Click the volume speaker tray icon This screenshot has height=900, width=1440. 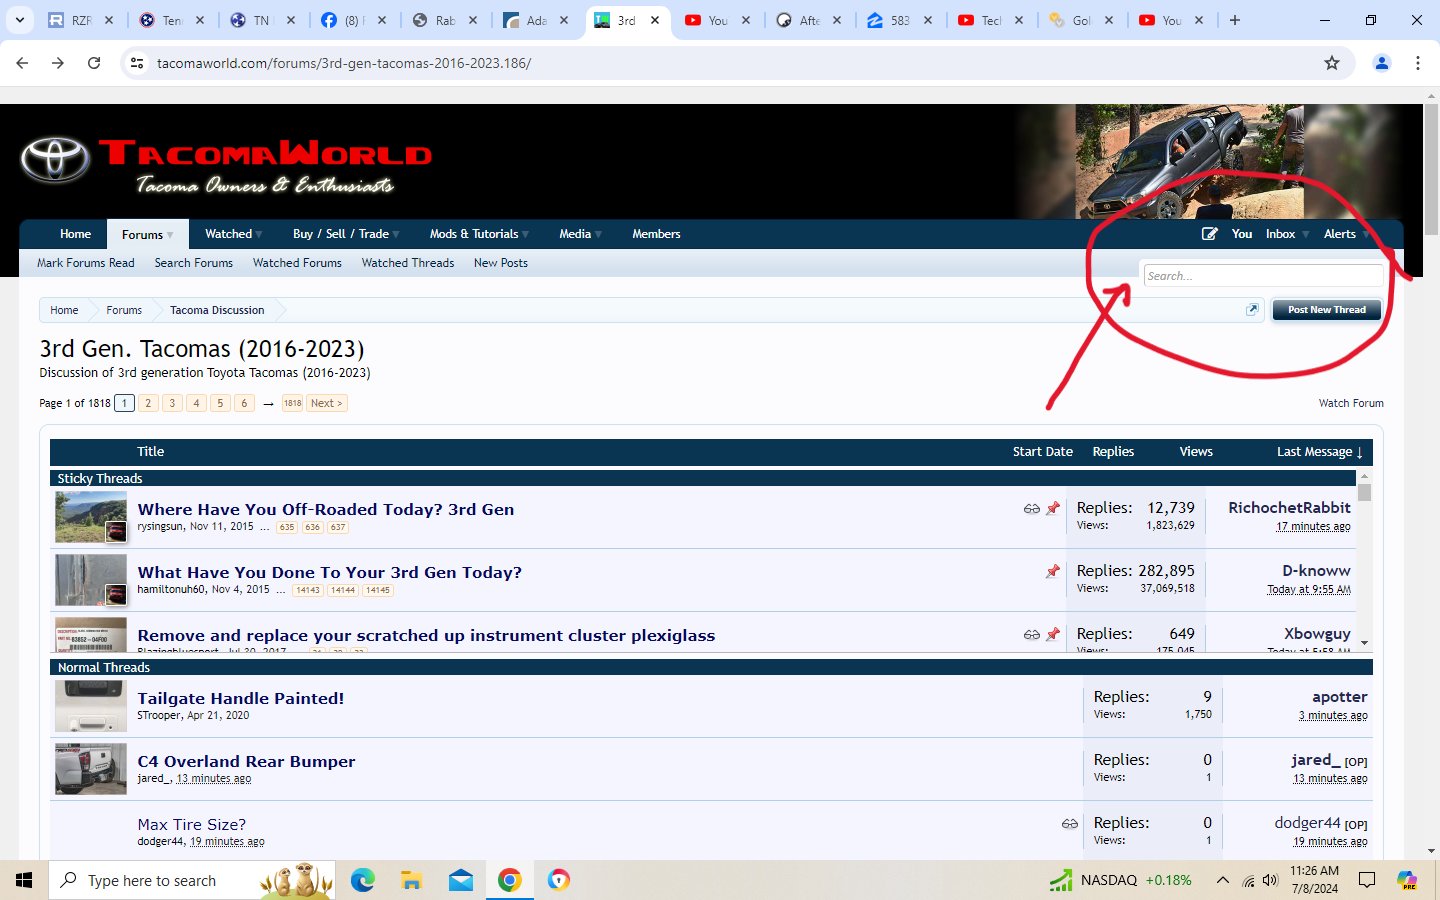tap(1270, 880)
